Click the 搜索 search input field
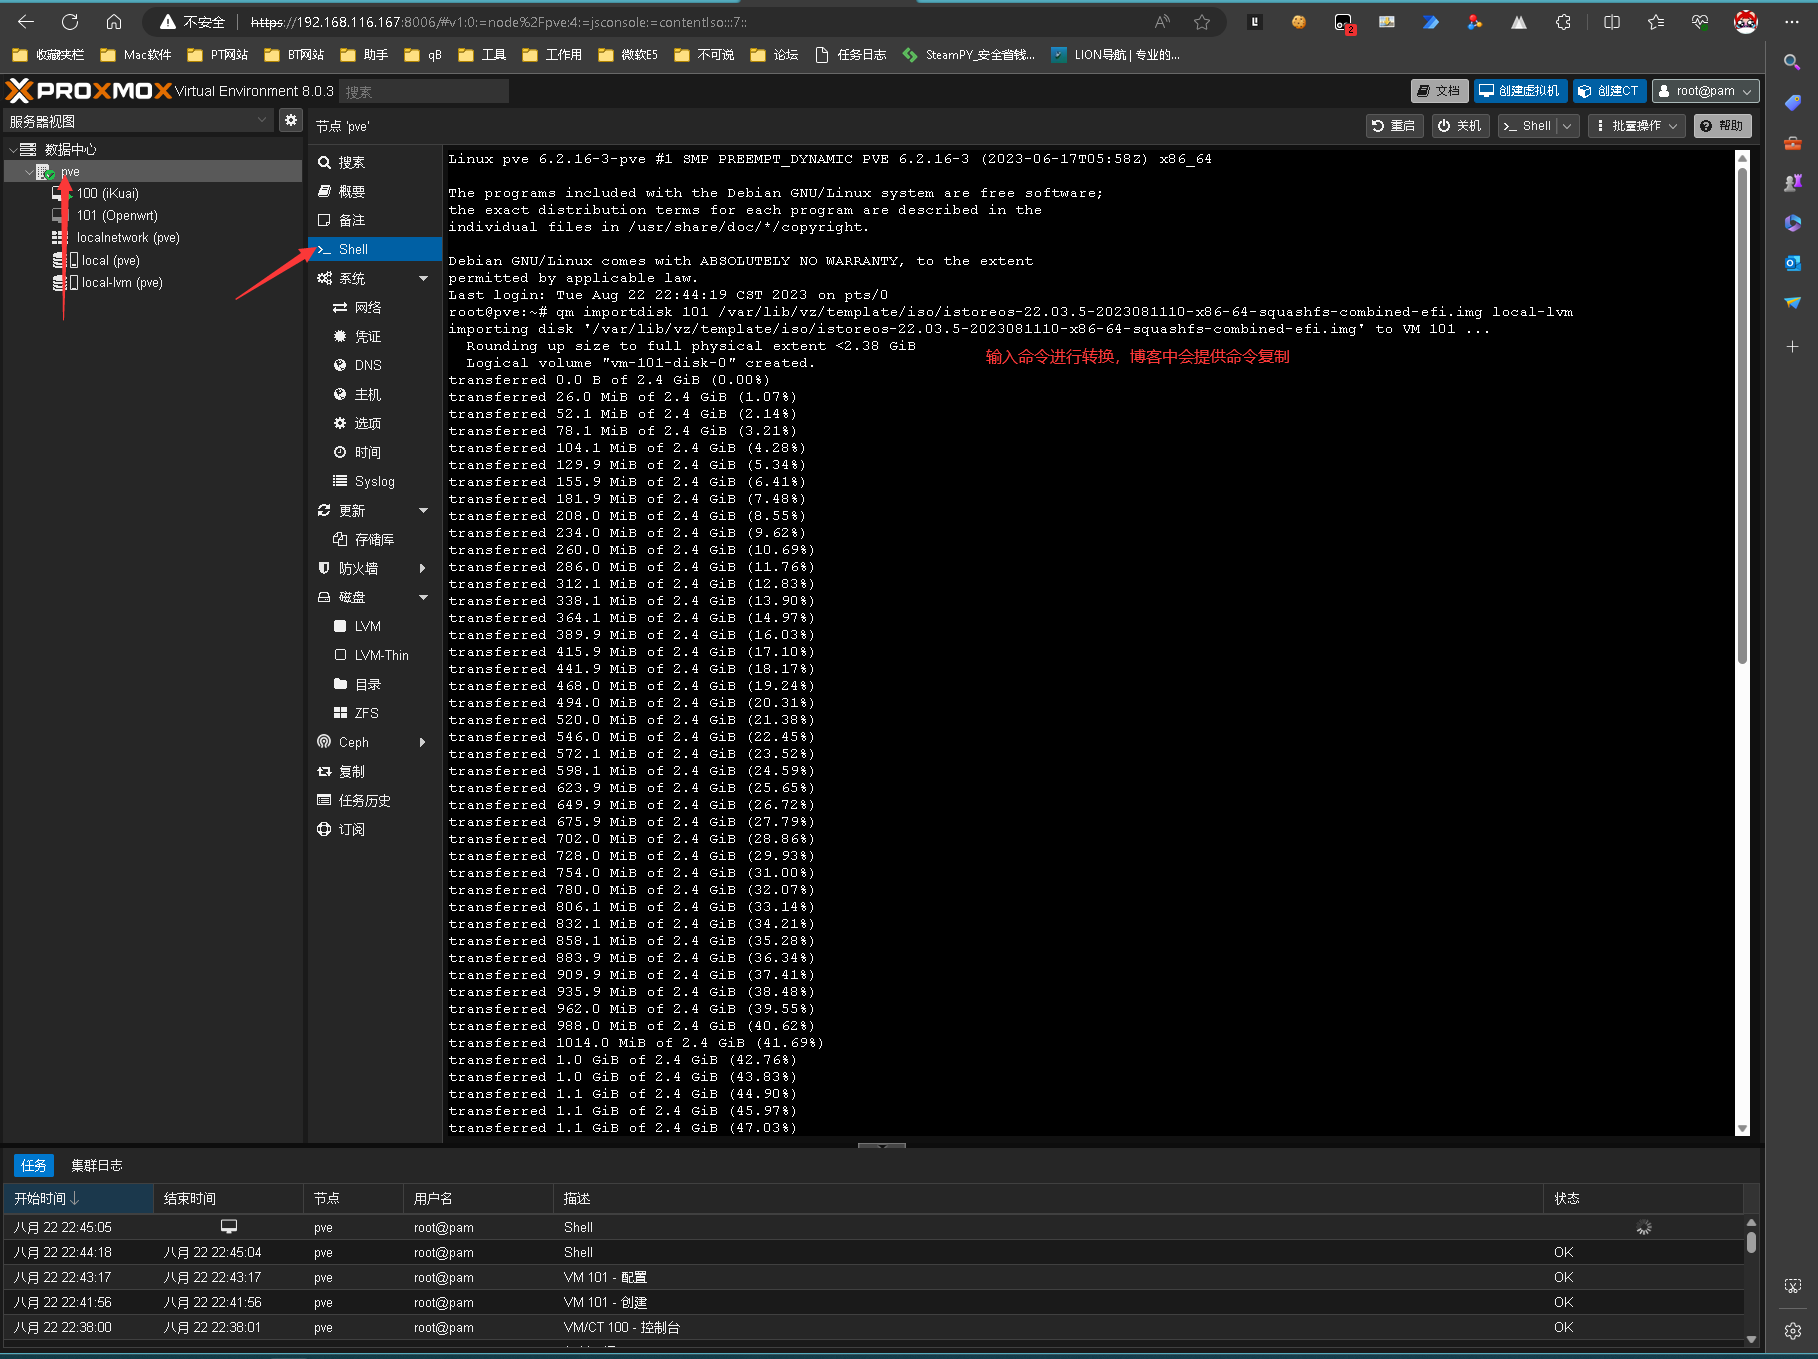This screenshot has width=1818, height=1359. coord(424,92)
